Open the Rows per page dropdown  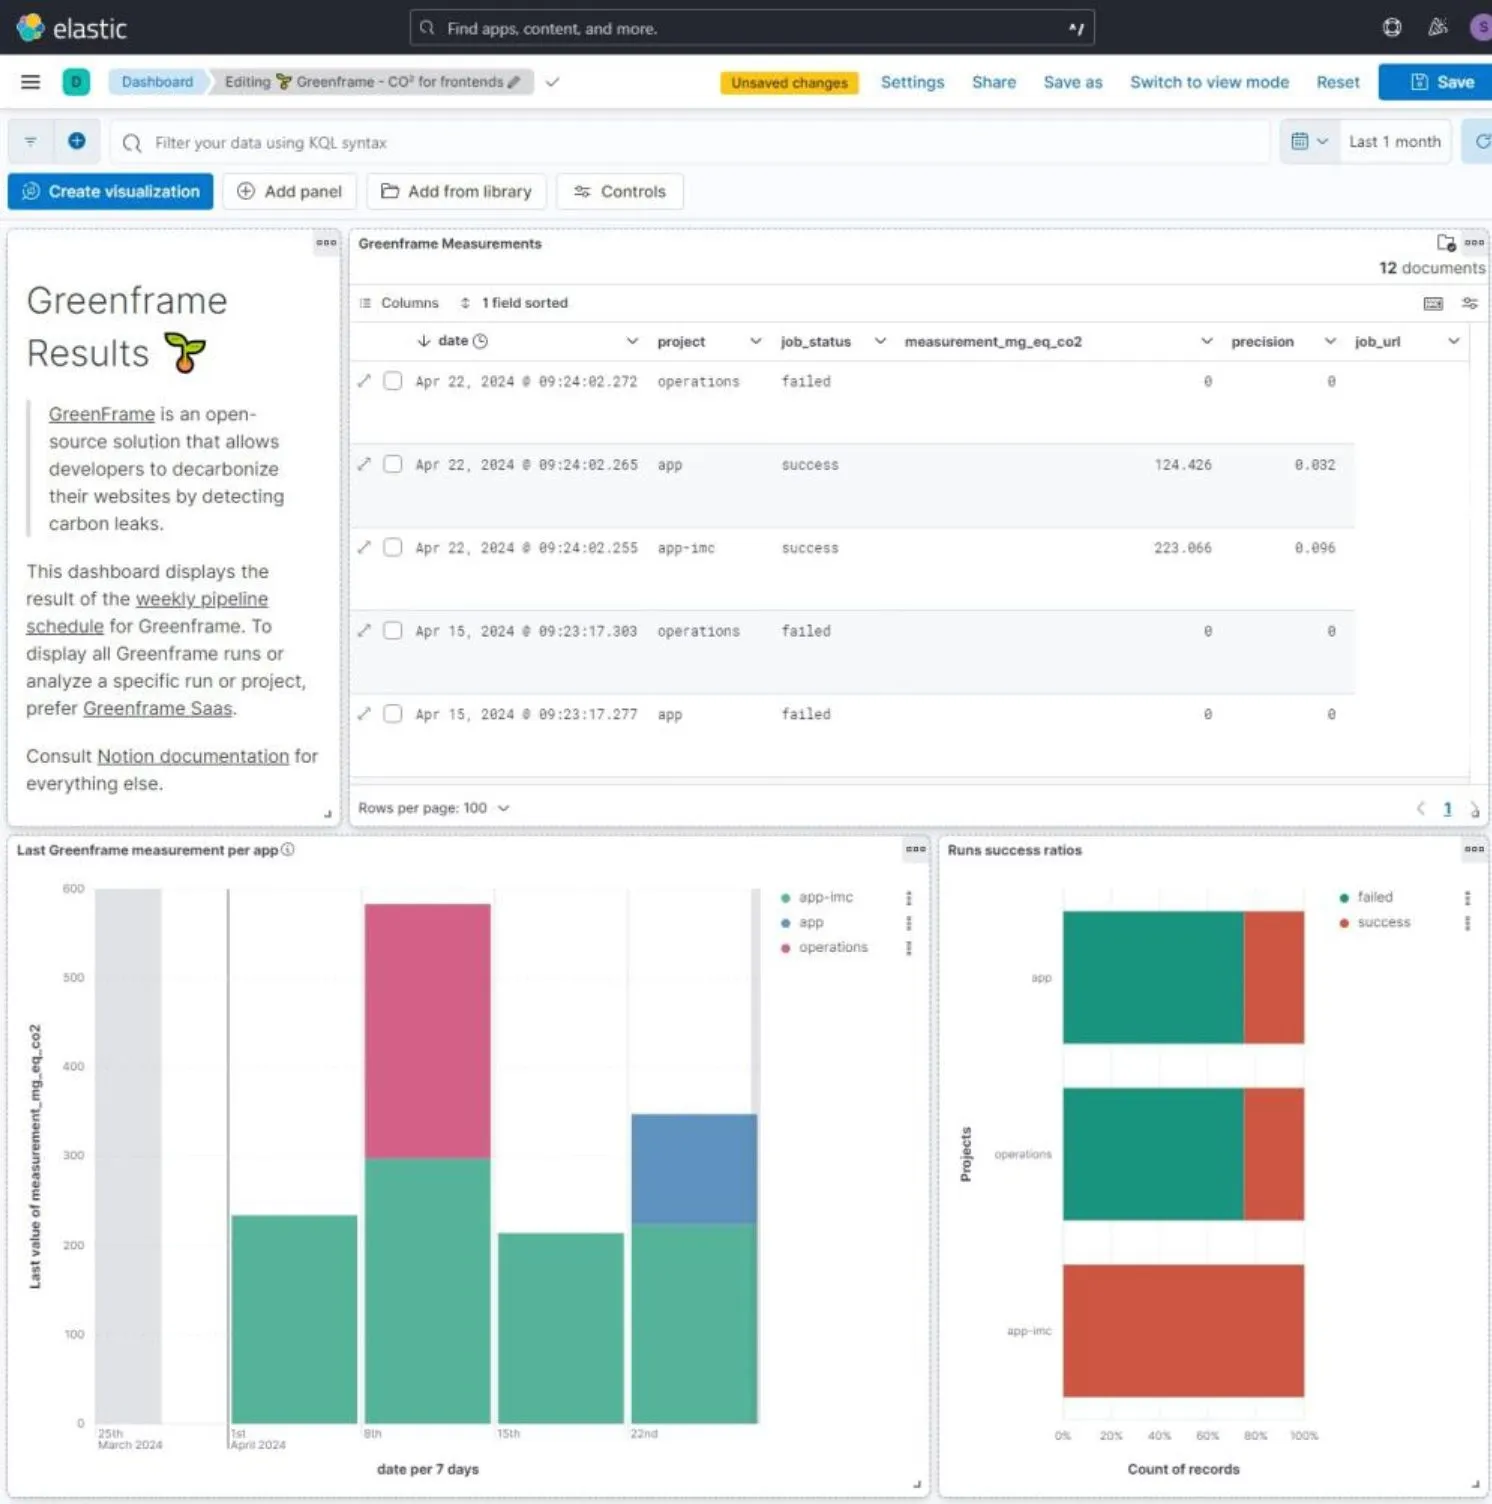433,808
